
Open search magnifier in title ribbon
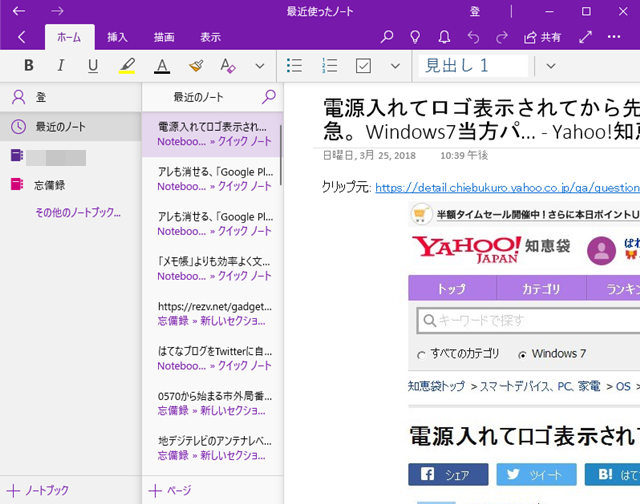pos(387,37)
